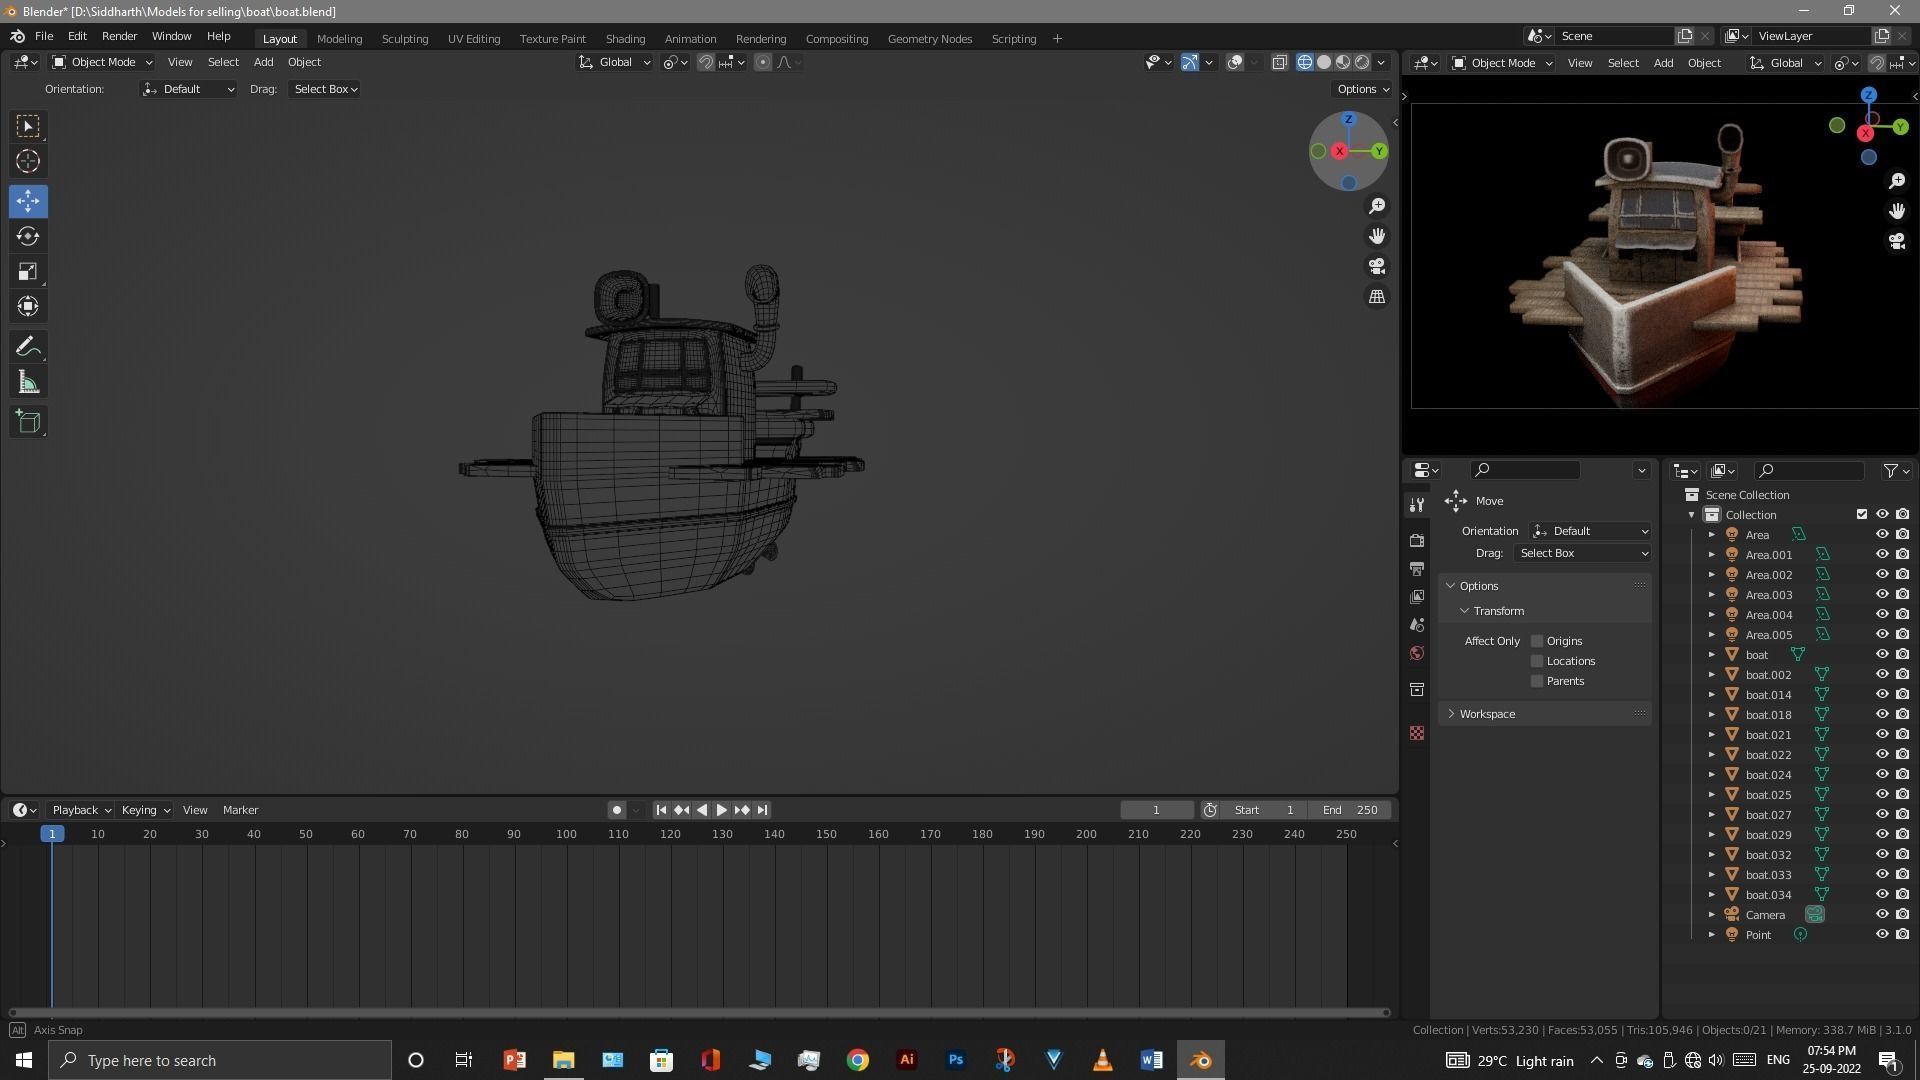Play animation forward
The height and width of the screenshot is (1080, 1920).
tap(721, 810)
